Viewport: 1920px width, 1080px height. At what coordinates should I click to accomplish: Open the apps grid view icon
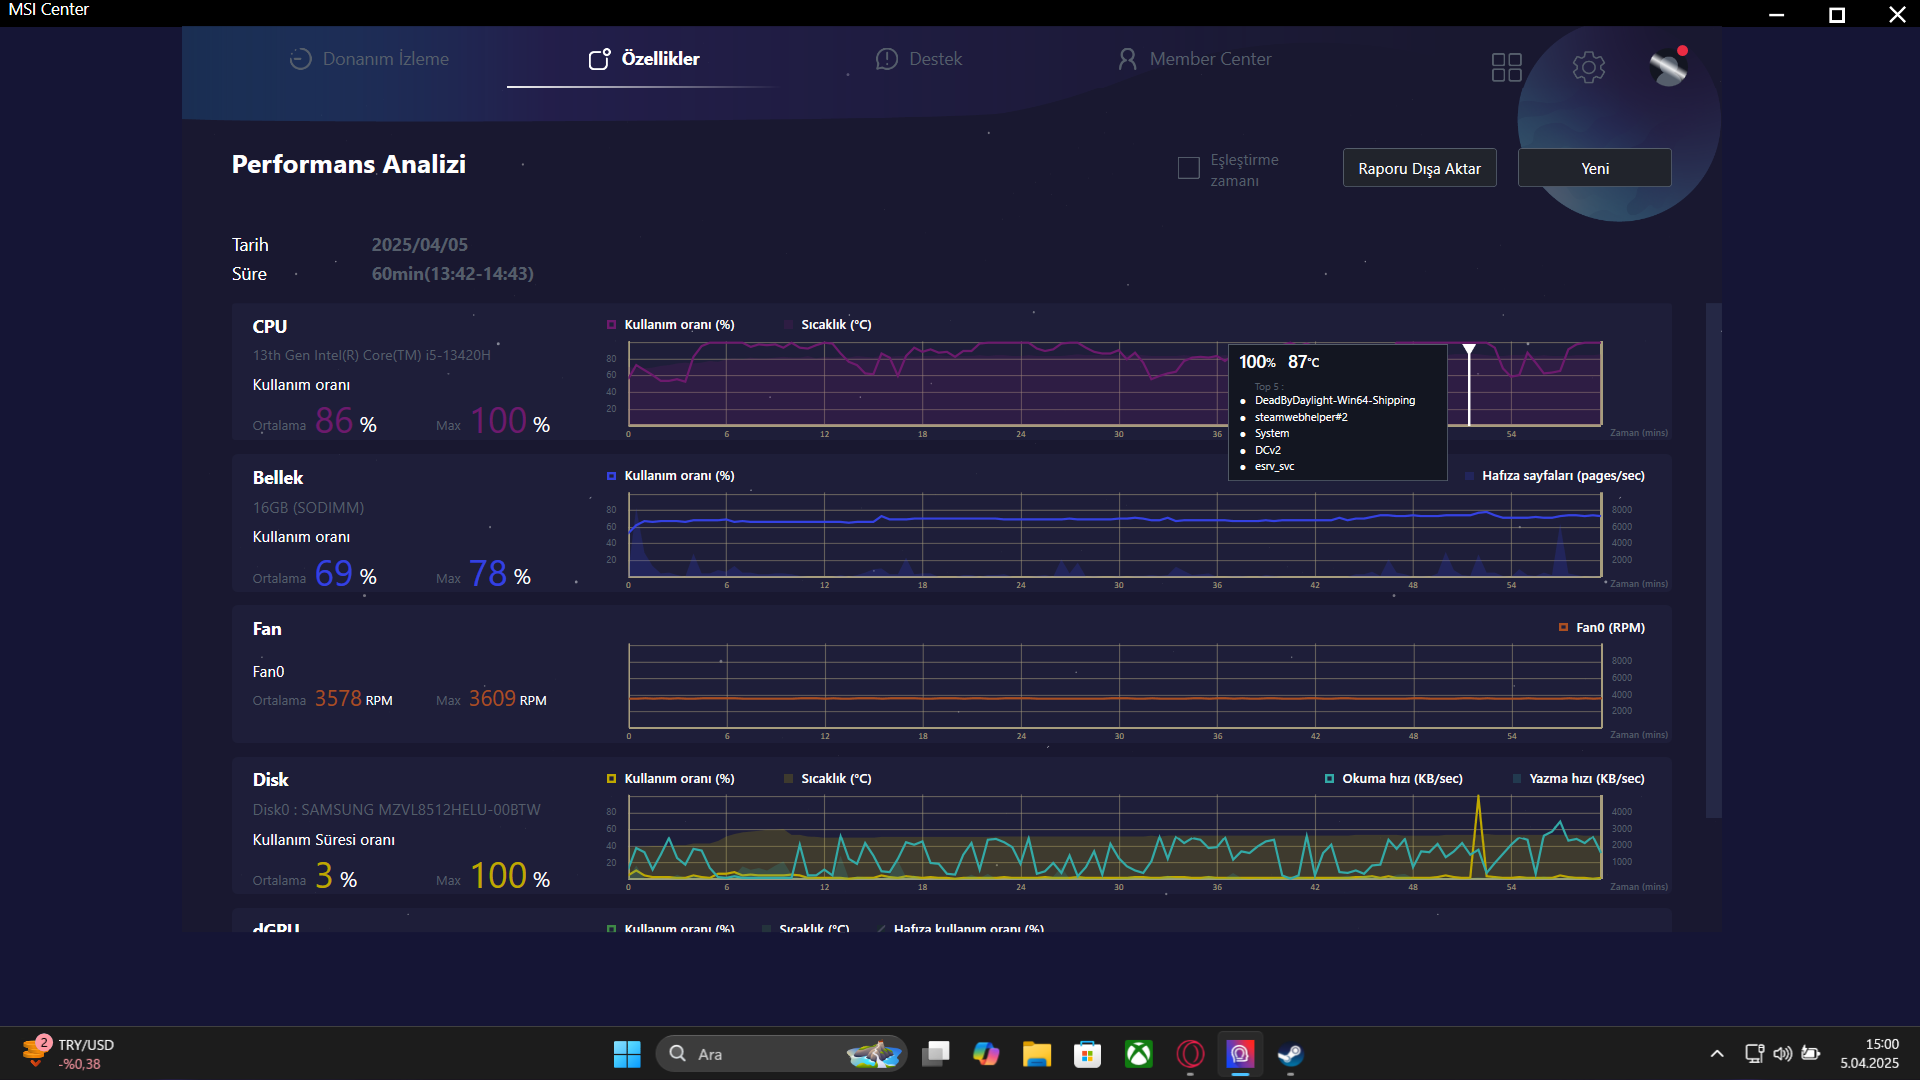[1506, 67]
